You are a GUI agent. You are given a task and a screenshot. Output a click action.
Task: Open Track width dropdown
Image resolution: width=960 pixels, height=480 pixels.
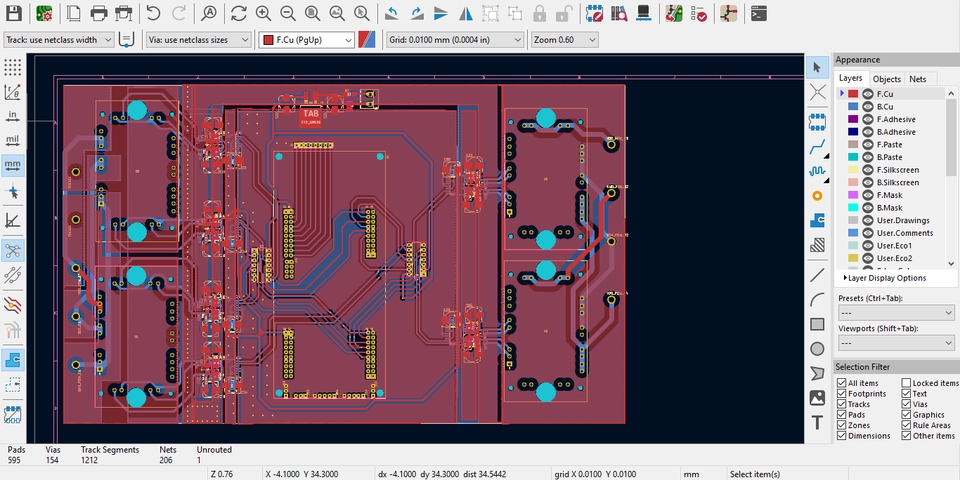(59, 40)
